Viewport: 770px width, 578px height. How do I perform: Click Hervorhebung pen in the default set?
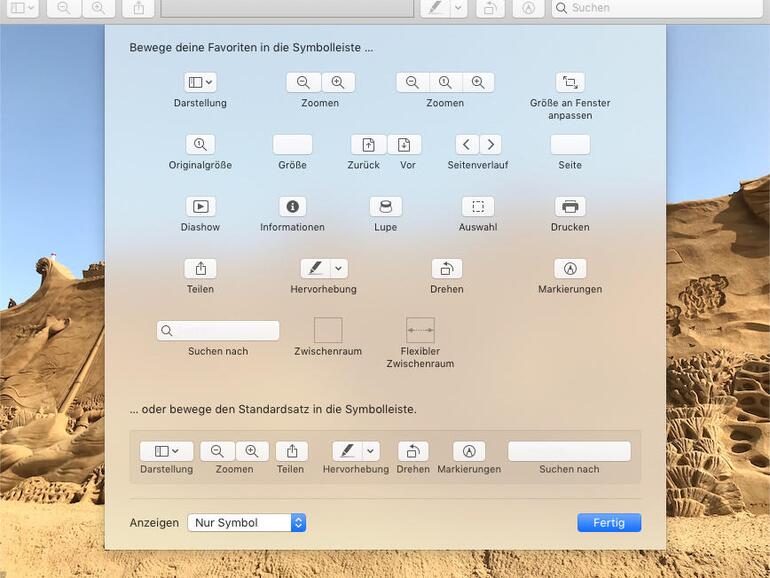click(347, 451)
